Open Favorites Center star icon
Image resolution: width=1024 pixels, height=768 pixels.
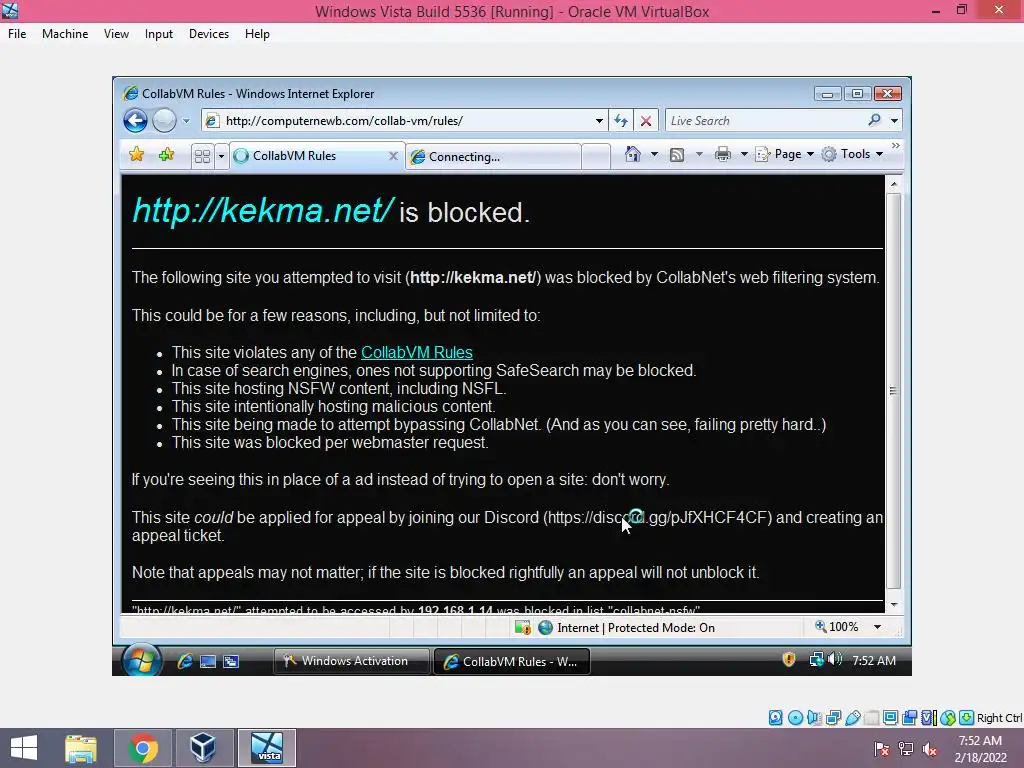[136, 155]
